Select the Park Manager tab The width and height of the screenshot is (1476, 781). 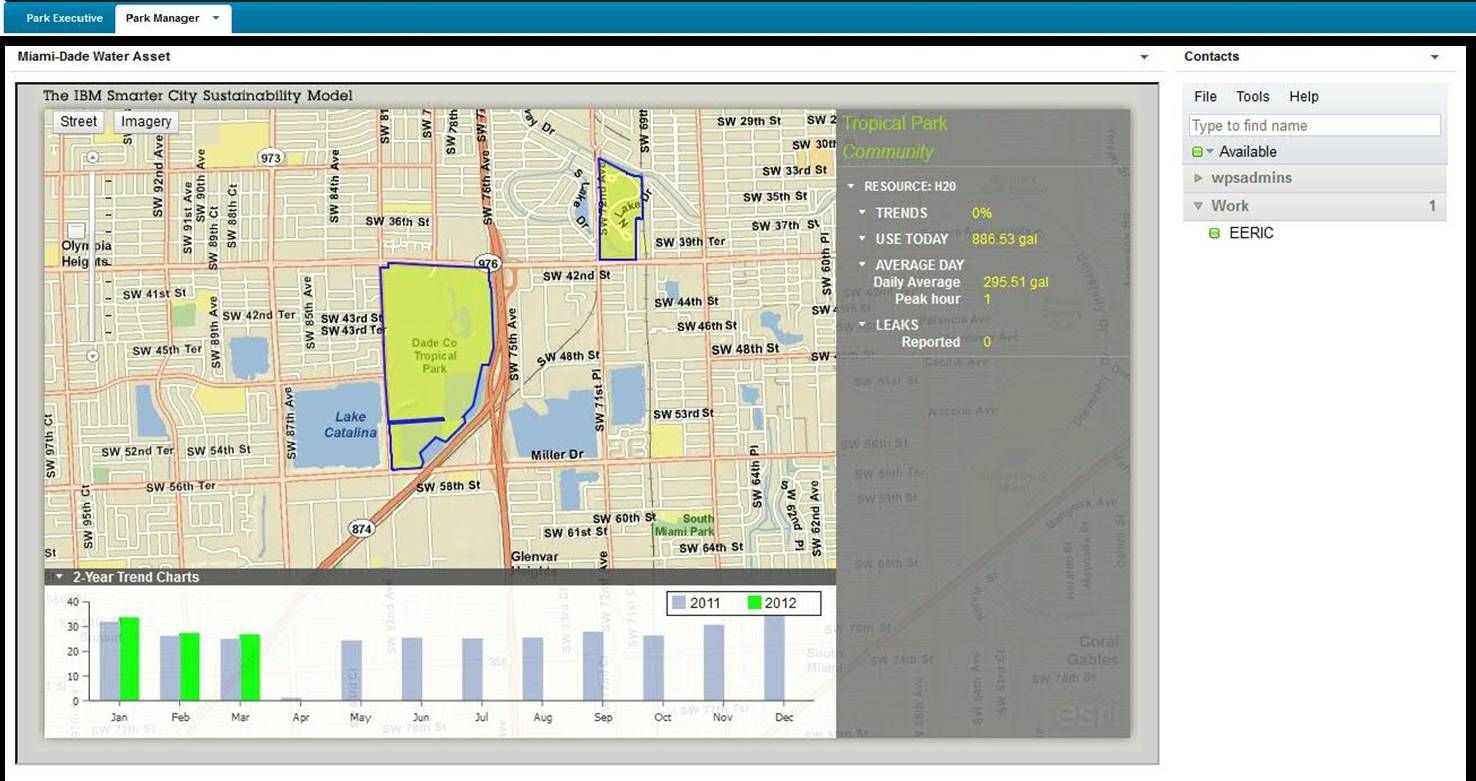point(162,18)
